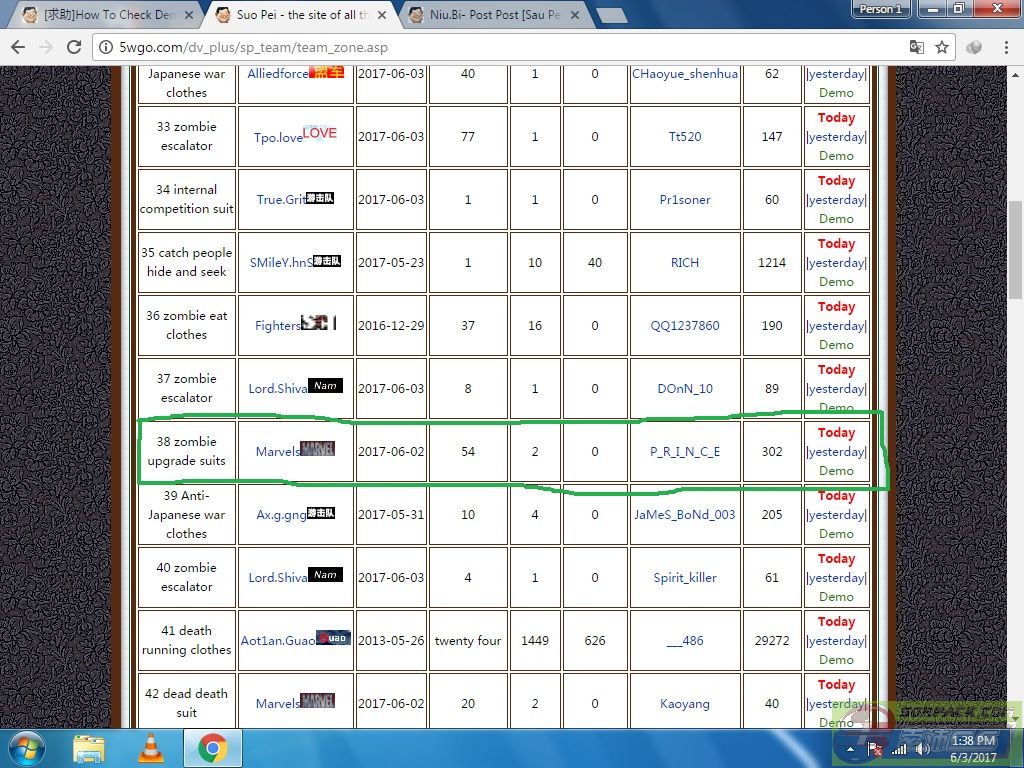Screen dimensions: 1024x768
Task: Open File Explorer from the taskbar
Action: point(89,748)
